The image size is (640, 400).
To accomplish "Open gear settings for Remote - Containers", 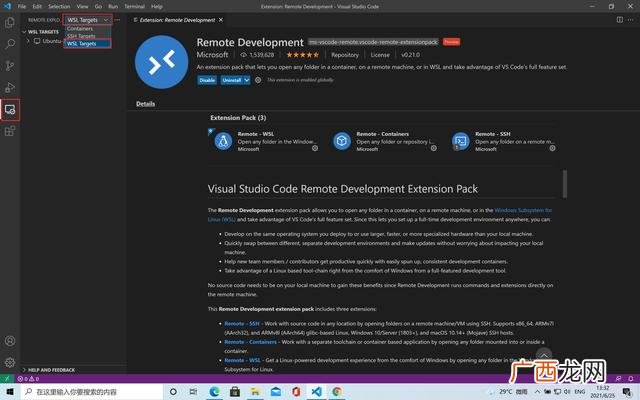I will (x=433, y=149).
